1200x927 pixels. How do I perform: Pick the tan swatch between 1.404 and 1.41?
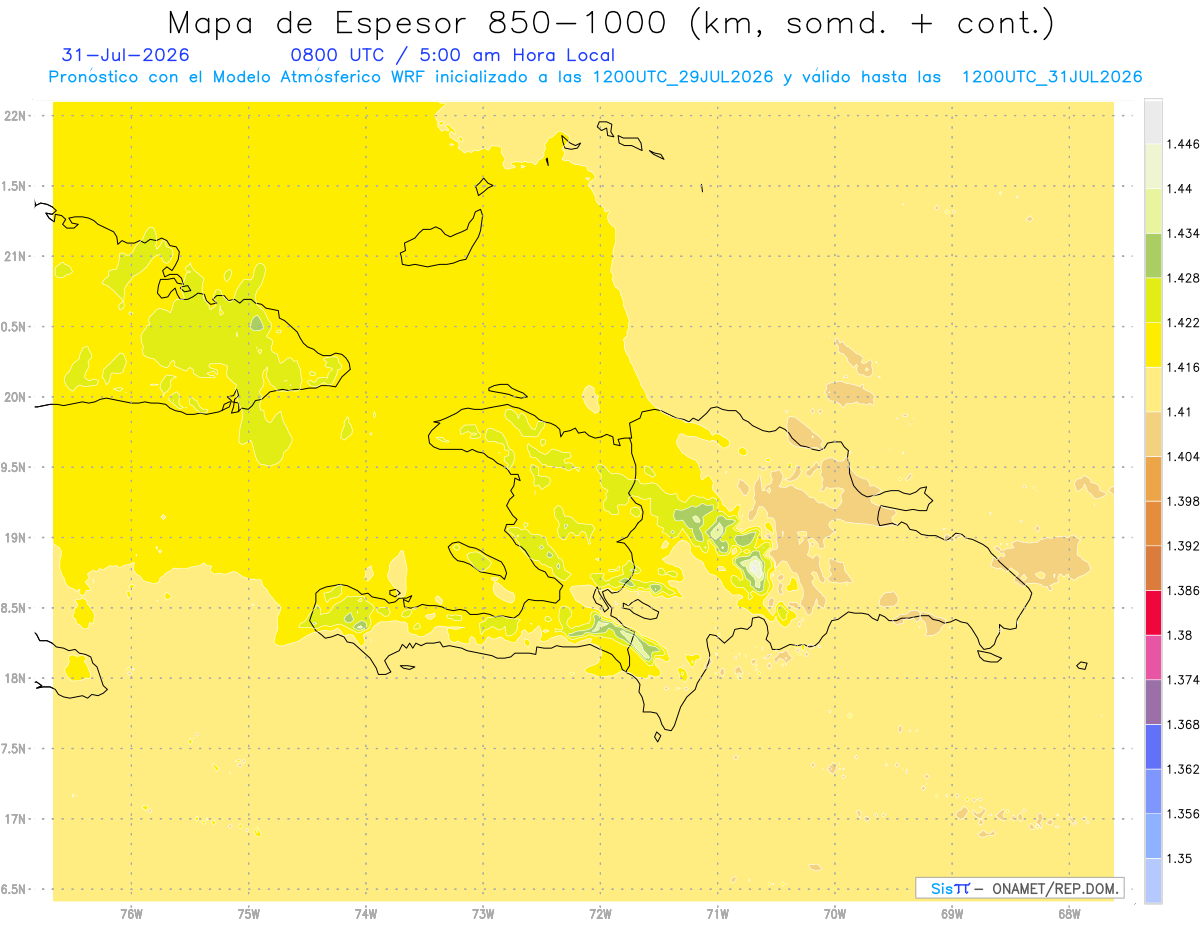(x=1153, y=434)
